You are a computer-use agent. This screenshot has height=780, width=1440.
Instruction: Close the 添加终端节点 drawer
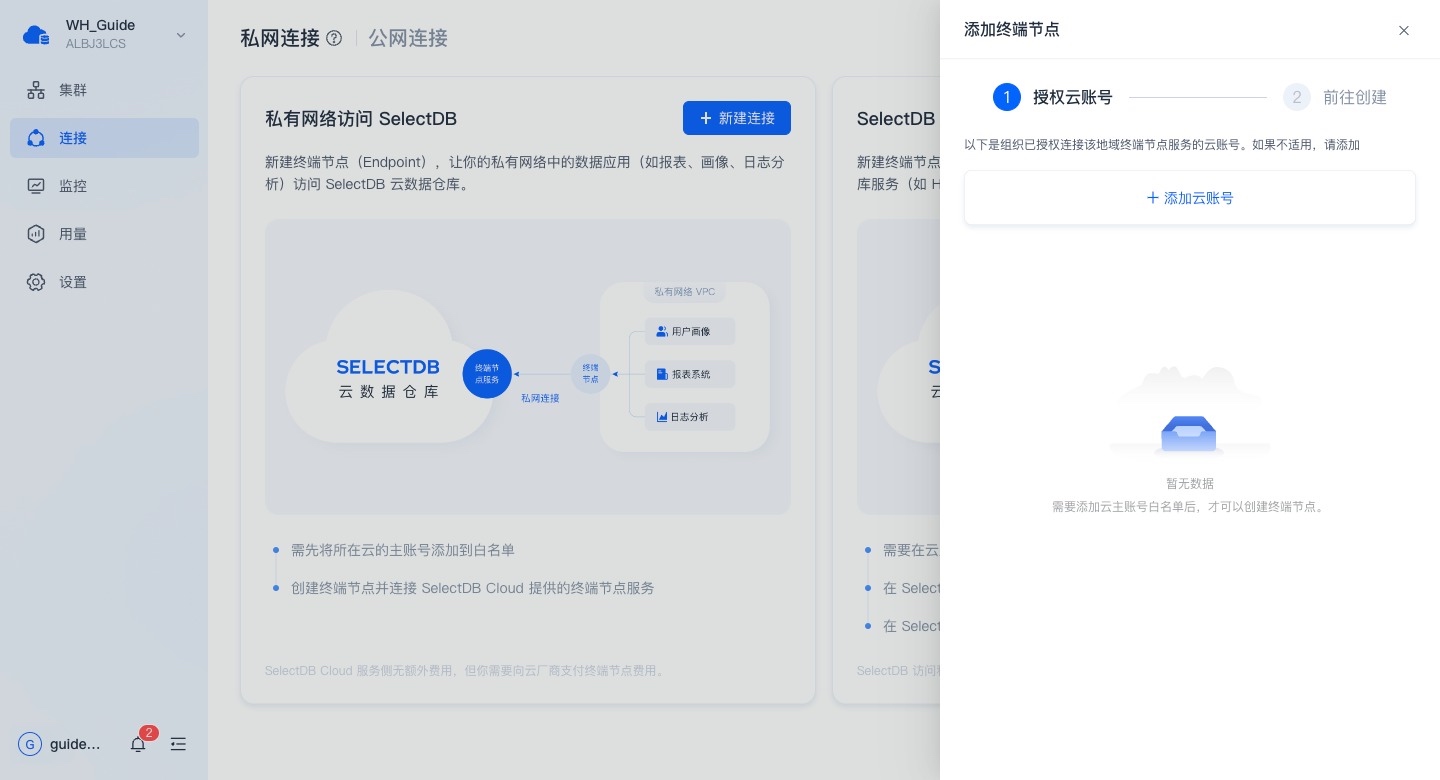tap(1404, 30)
